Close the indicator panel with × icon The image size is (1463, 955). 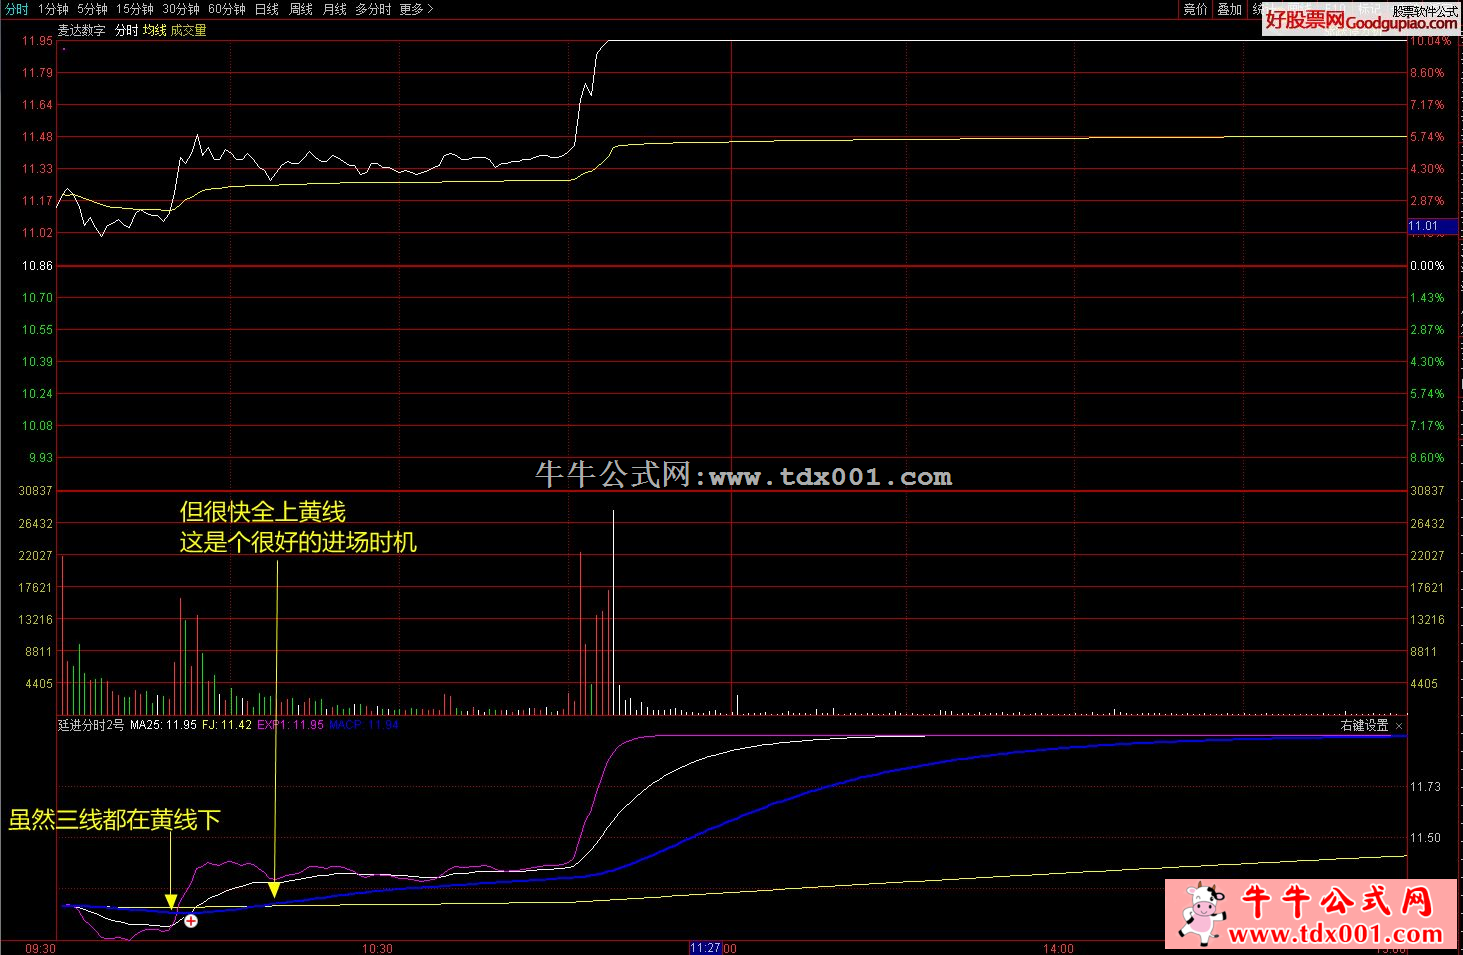click(x=1399, y=726)
